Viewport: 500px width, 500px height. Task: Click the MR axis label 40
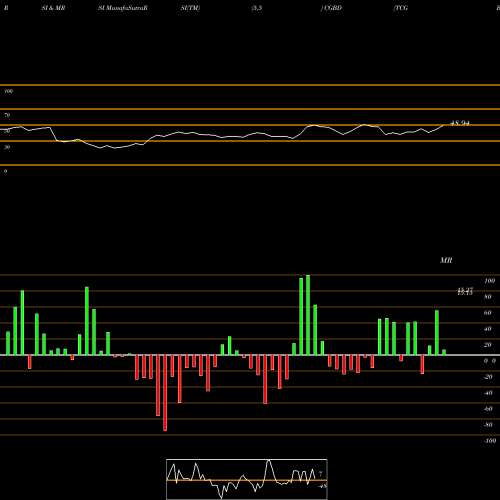488,329
